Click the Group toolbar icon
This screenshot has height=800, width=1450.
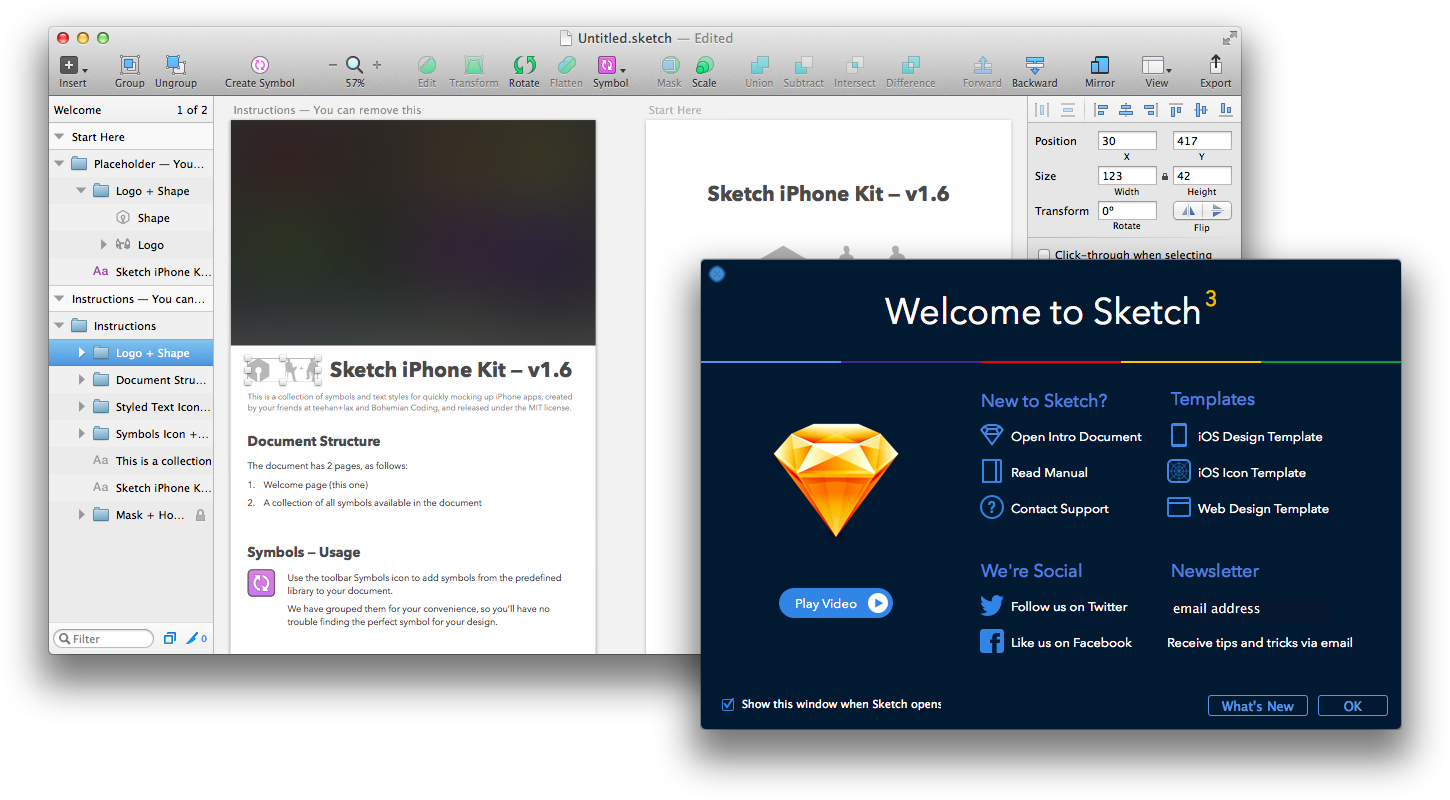click(129, 66)
